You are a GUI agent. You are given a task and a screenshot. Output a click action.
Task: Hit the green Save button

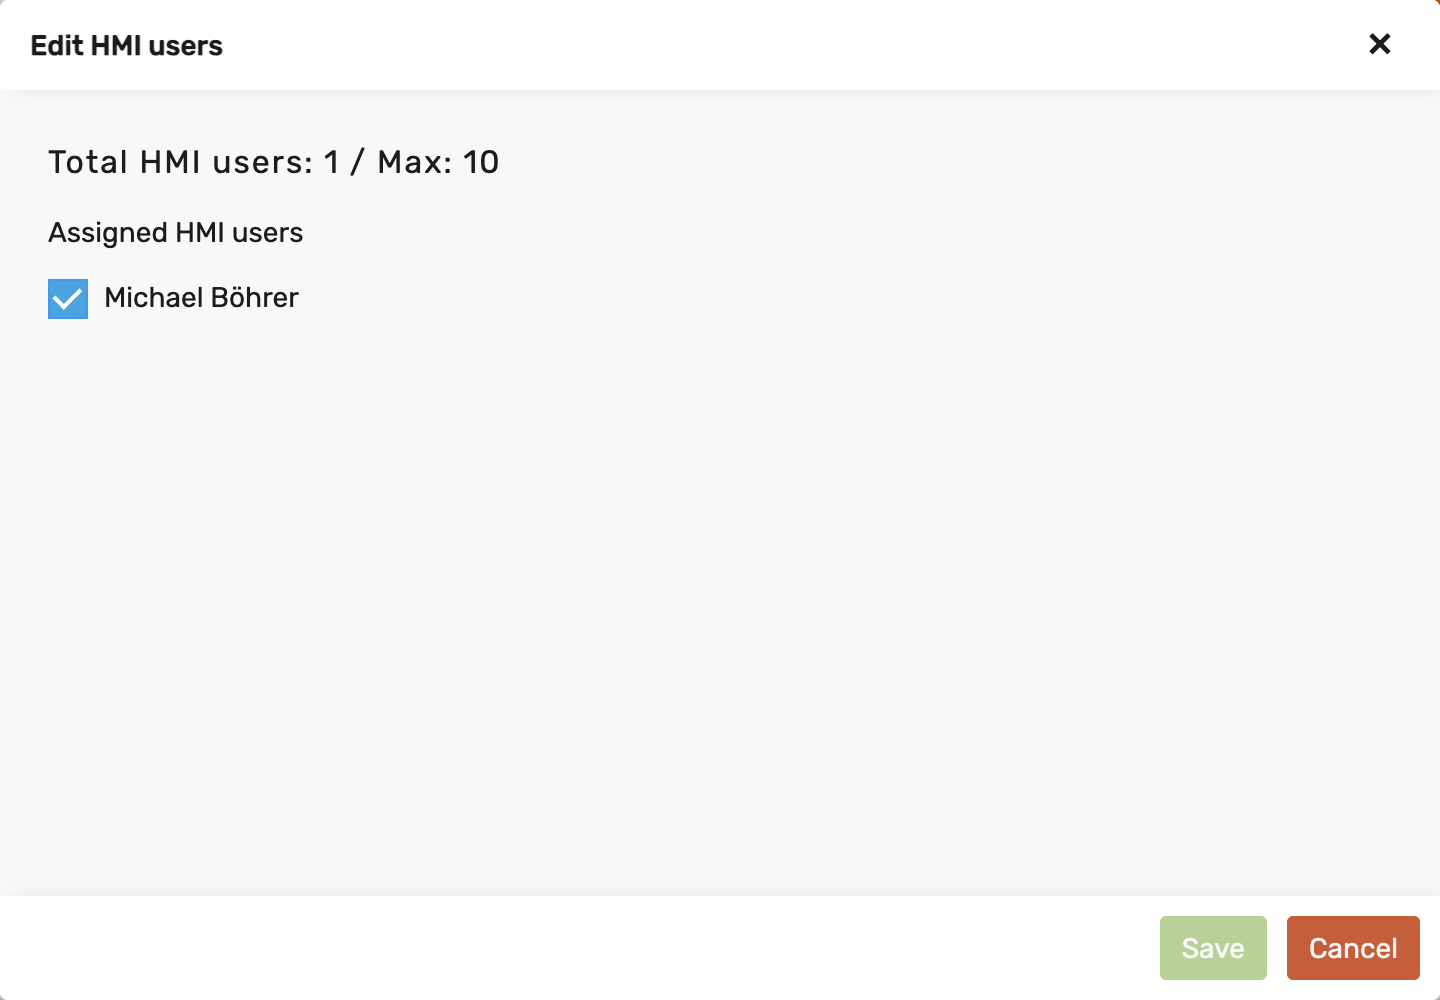(1213, 948)
